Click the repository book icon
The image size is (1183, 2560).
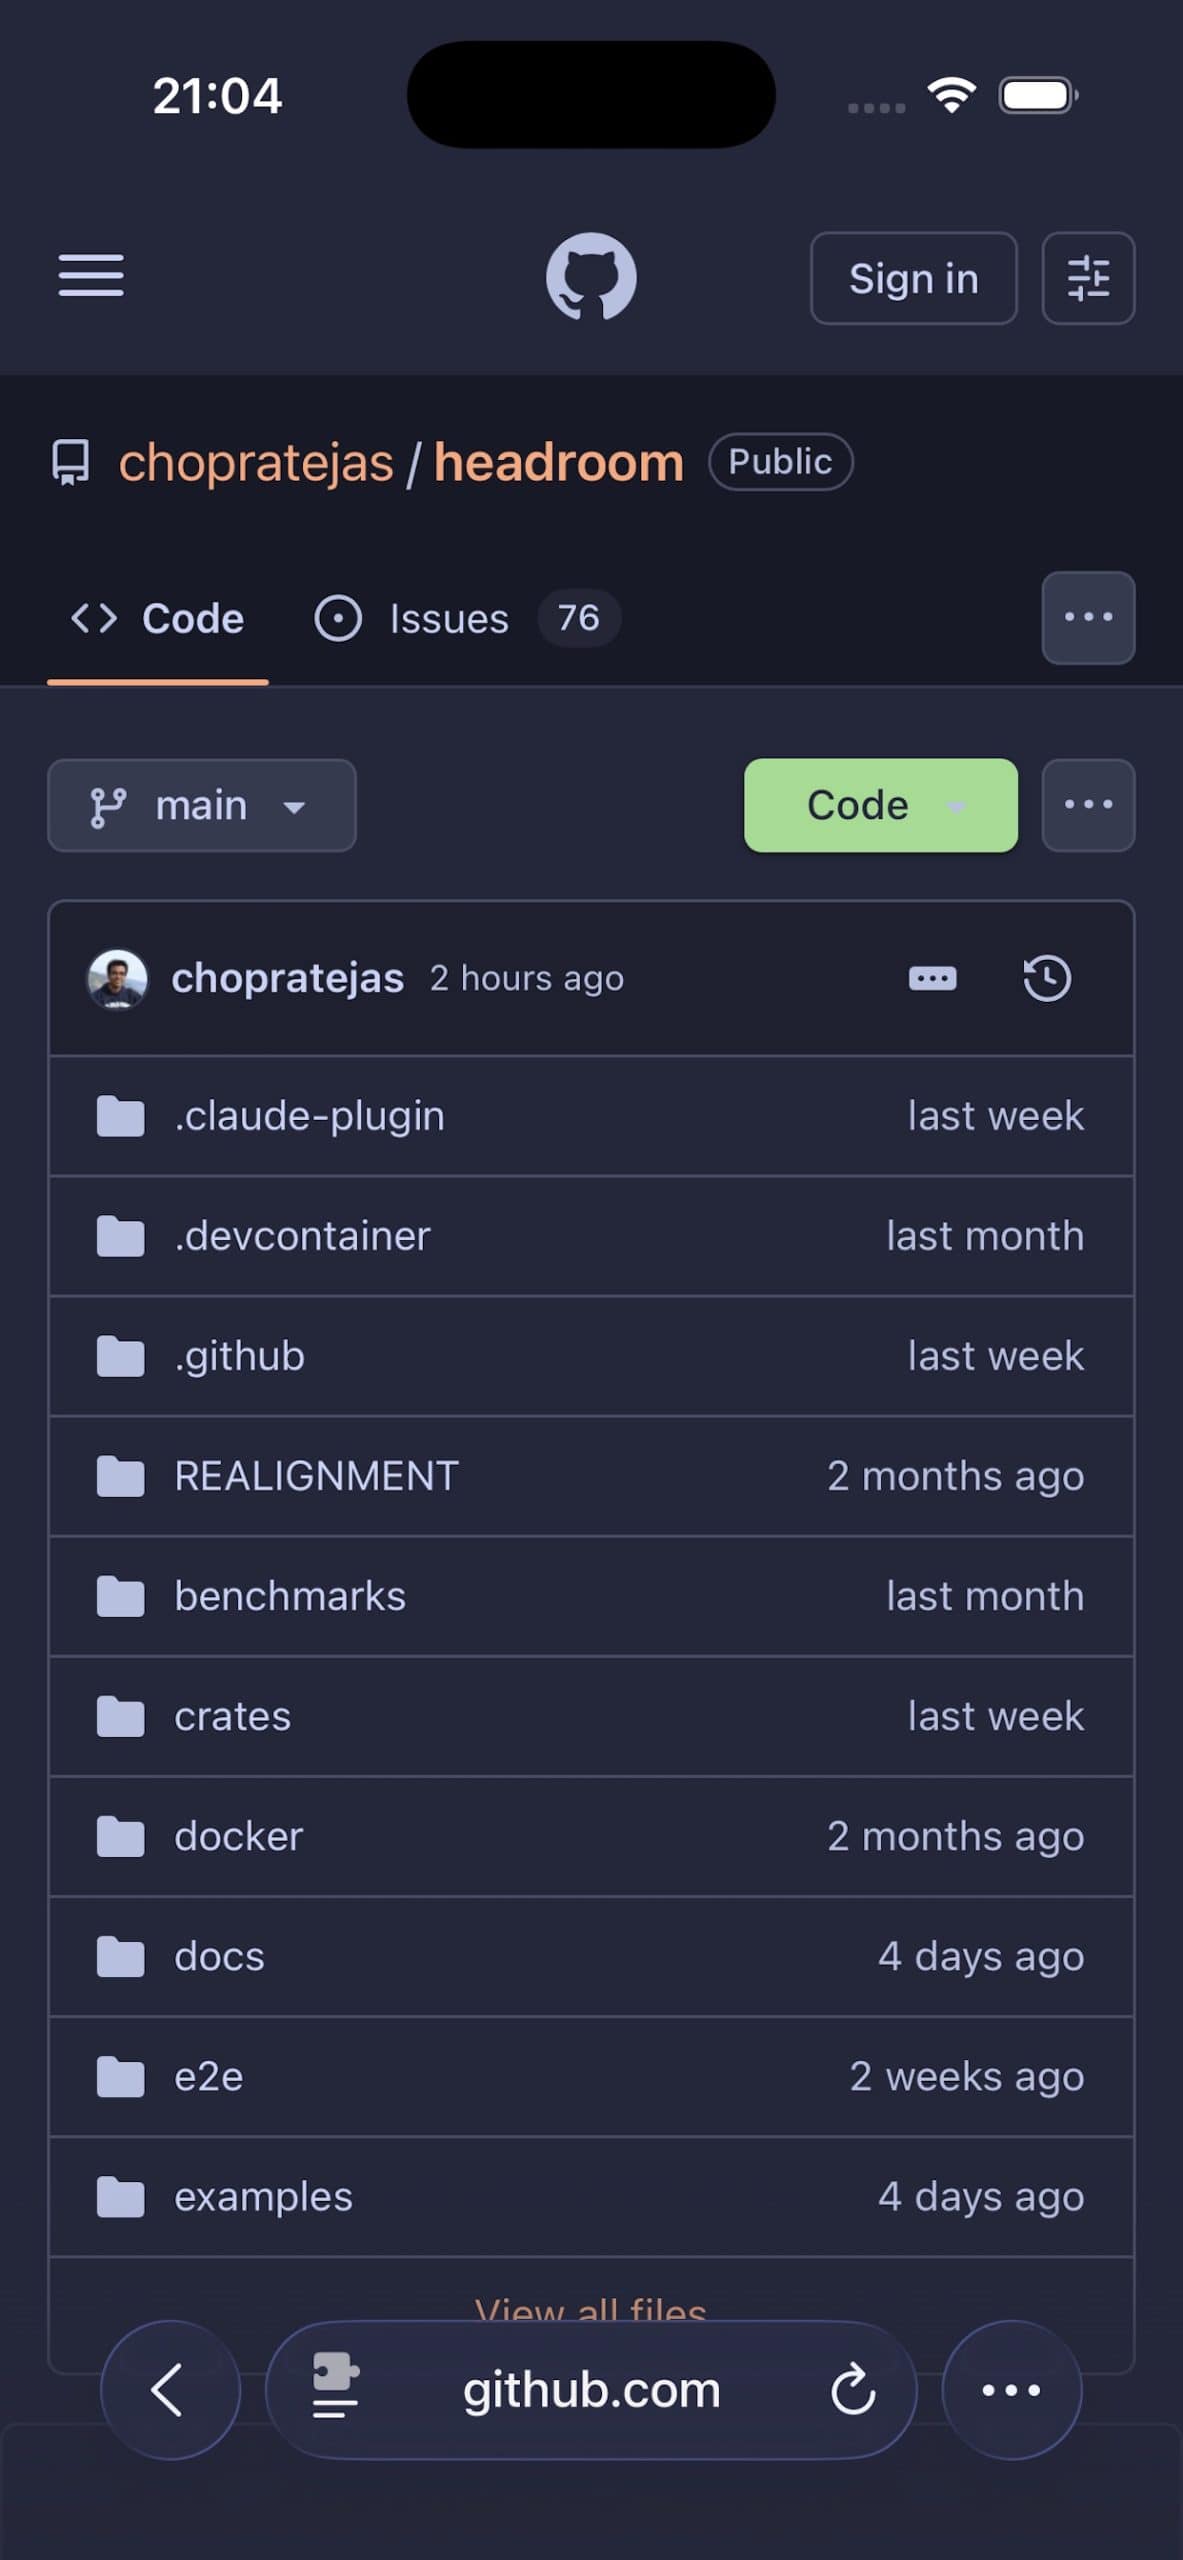point(71,463)
